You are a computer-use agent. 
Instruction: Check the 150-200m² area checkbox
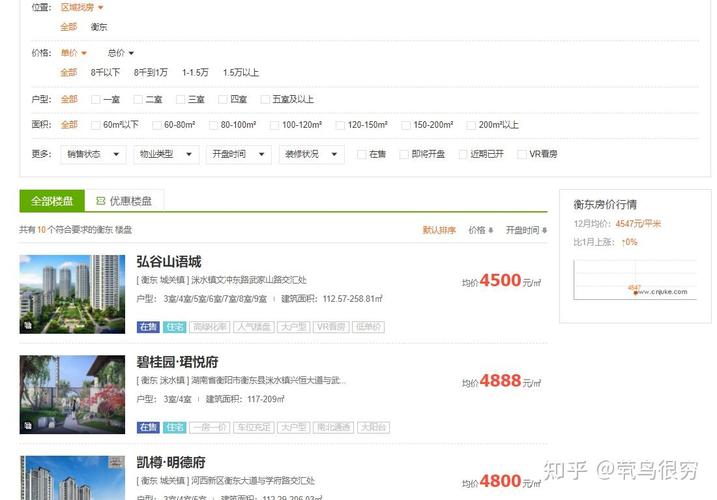[x=406, y=125]
